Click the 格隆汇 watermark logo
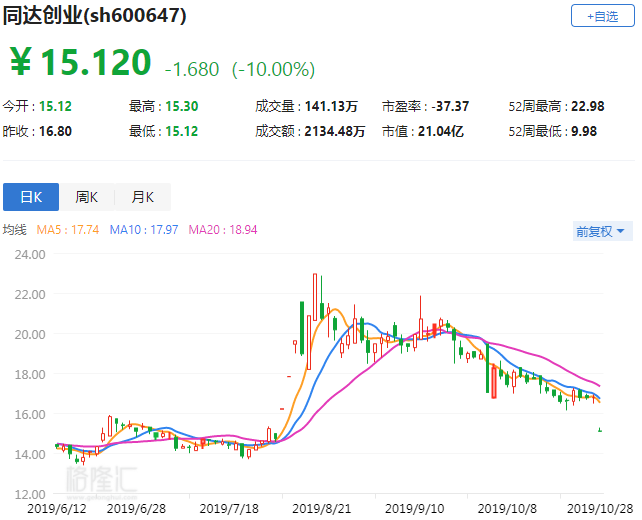The height and width of the screenshot is (520, 642). coord(102,480)
